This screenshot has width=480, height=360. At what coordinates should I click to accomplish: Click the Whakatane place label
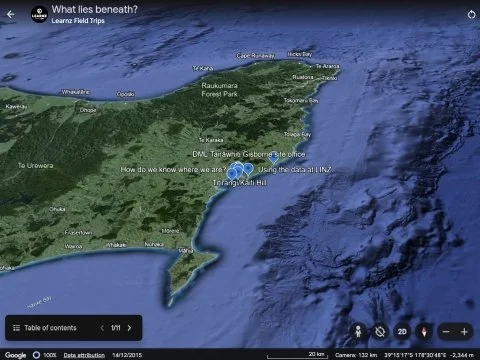[x=75, y=92]
